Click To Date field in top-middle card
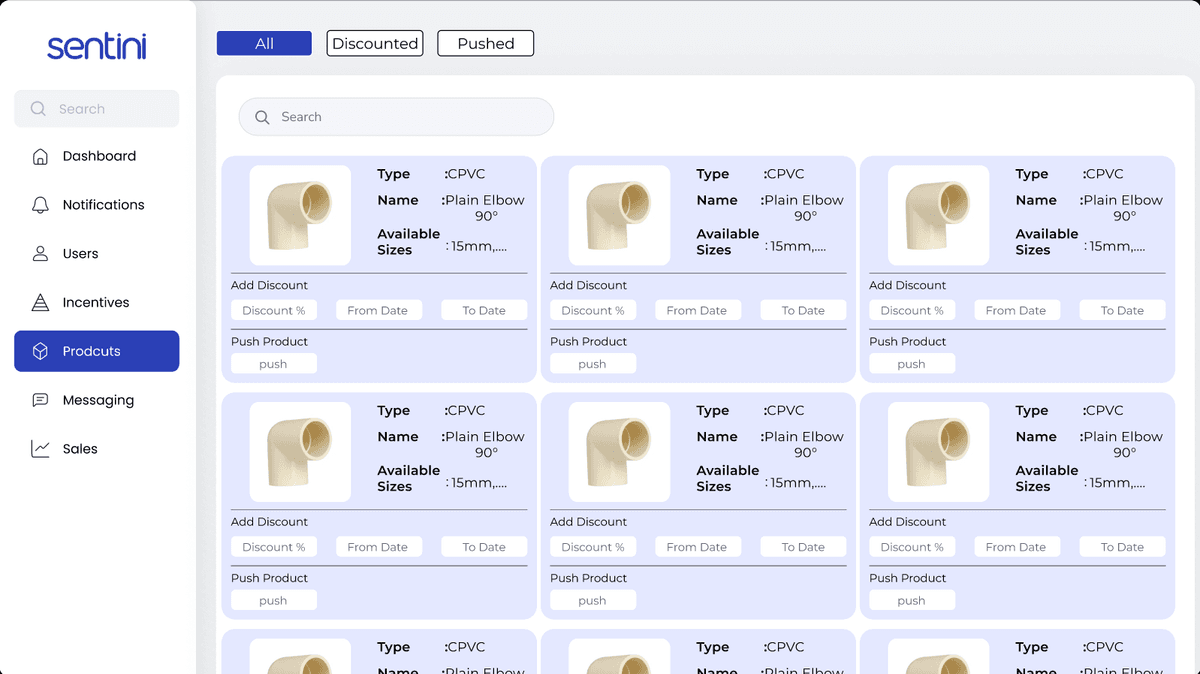 [803, 310]
